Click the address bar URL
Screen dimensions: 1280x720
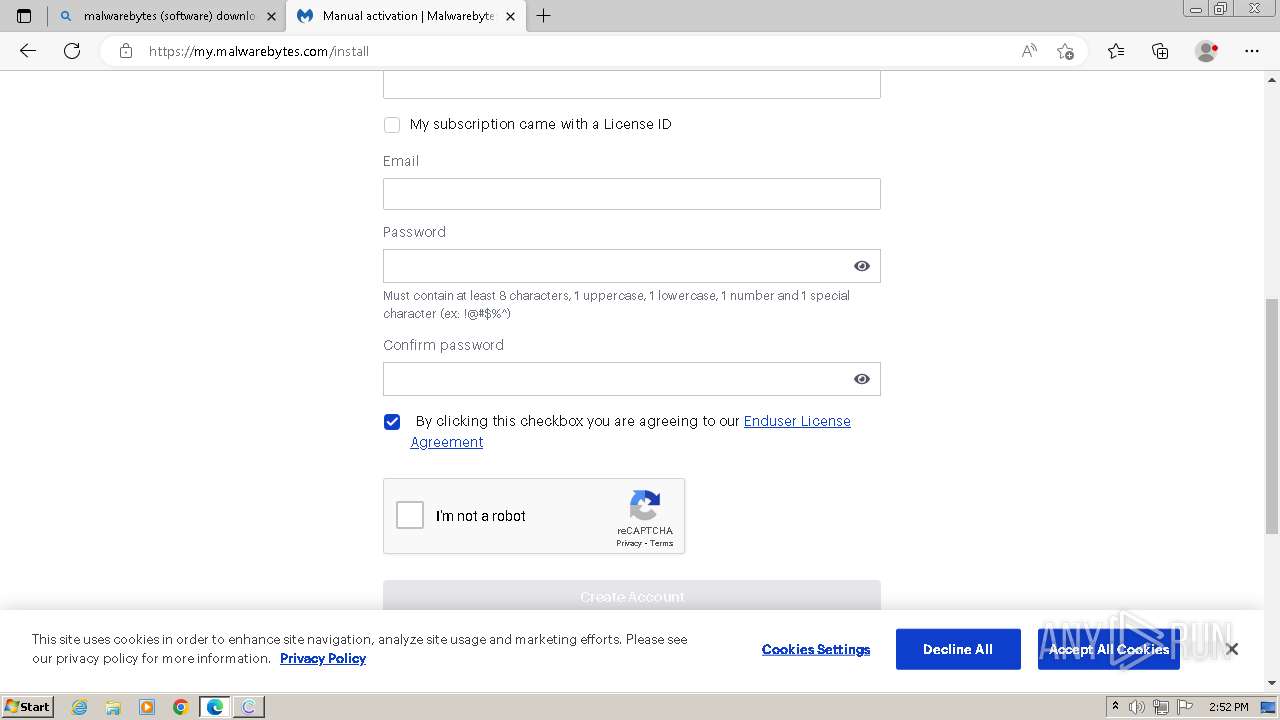point(259,51)
